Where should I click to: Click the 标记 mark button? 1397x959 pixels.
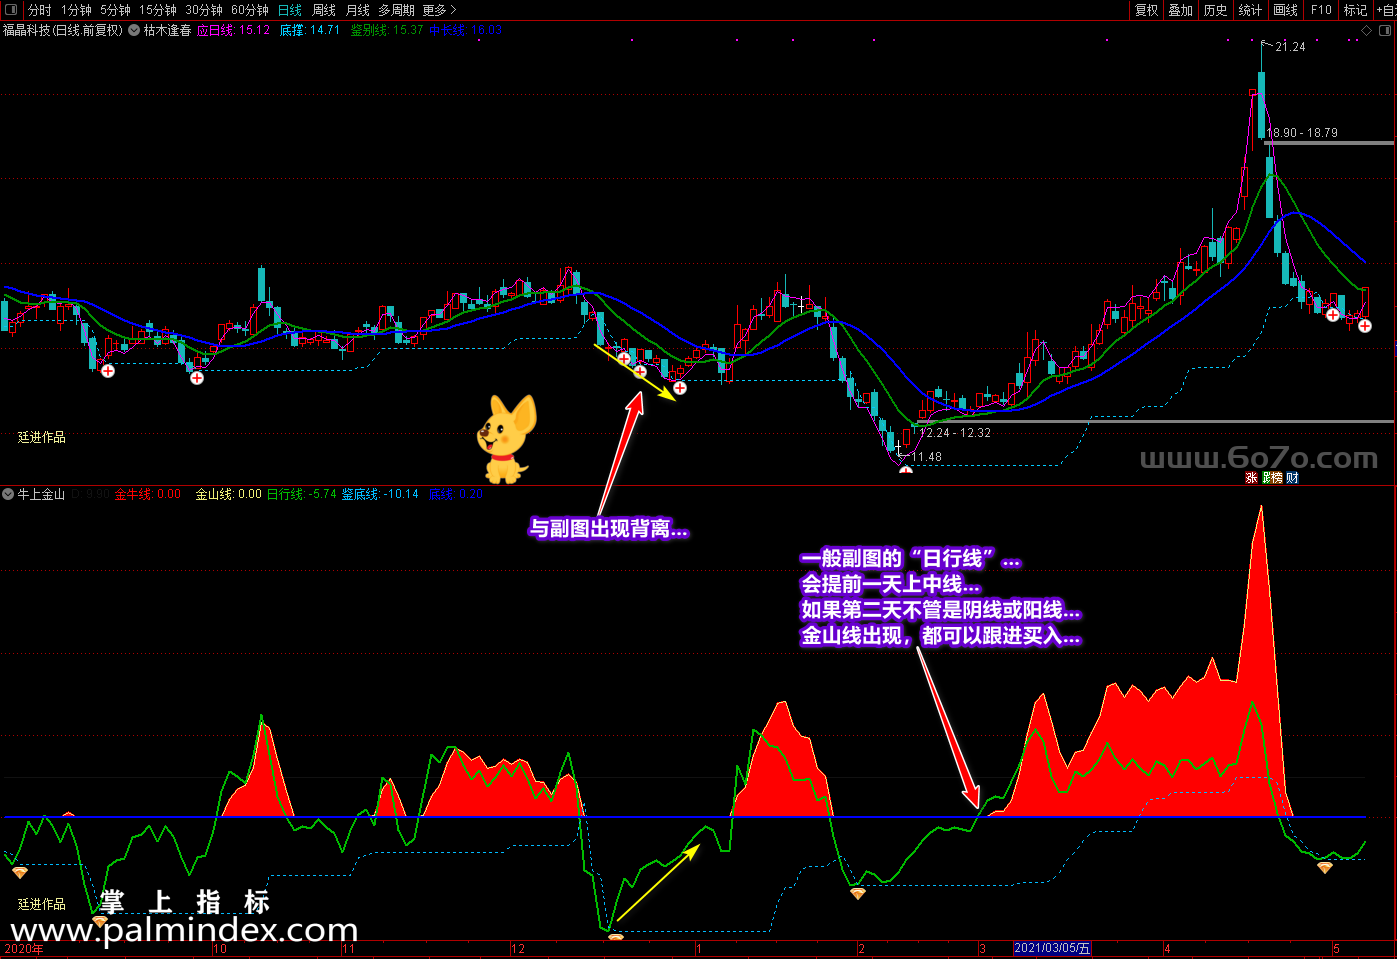click(x=1355, y=10)
